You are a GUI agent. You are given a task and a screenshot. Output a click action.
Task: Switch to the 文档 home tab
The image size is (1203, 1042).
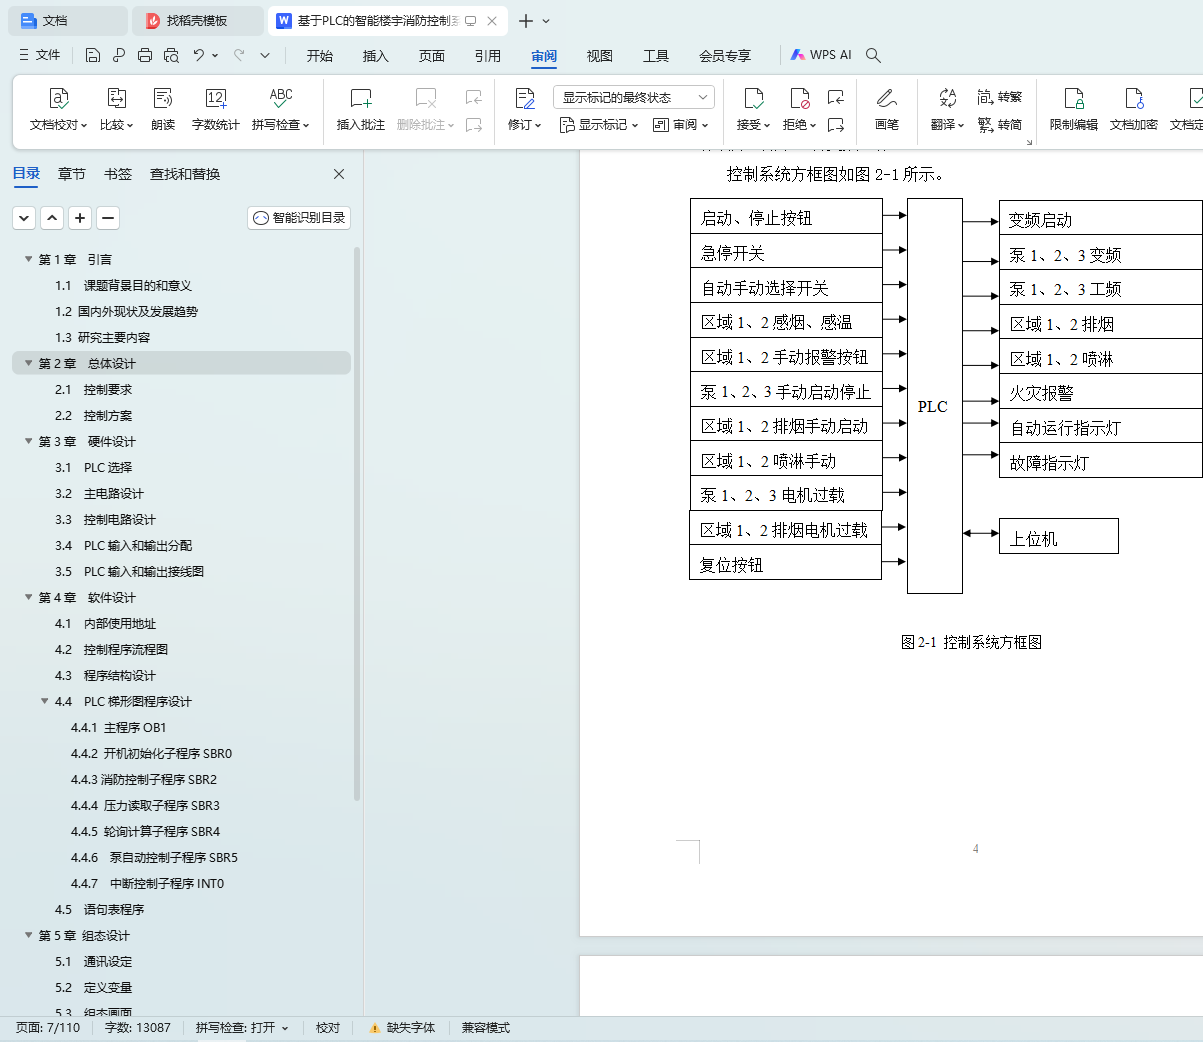pyautogui.click(x=67, y=20)
